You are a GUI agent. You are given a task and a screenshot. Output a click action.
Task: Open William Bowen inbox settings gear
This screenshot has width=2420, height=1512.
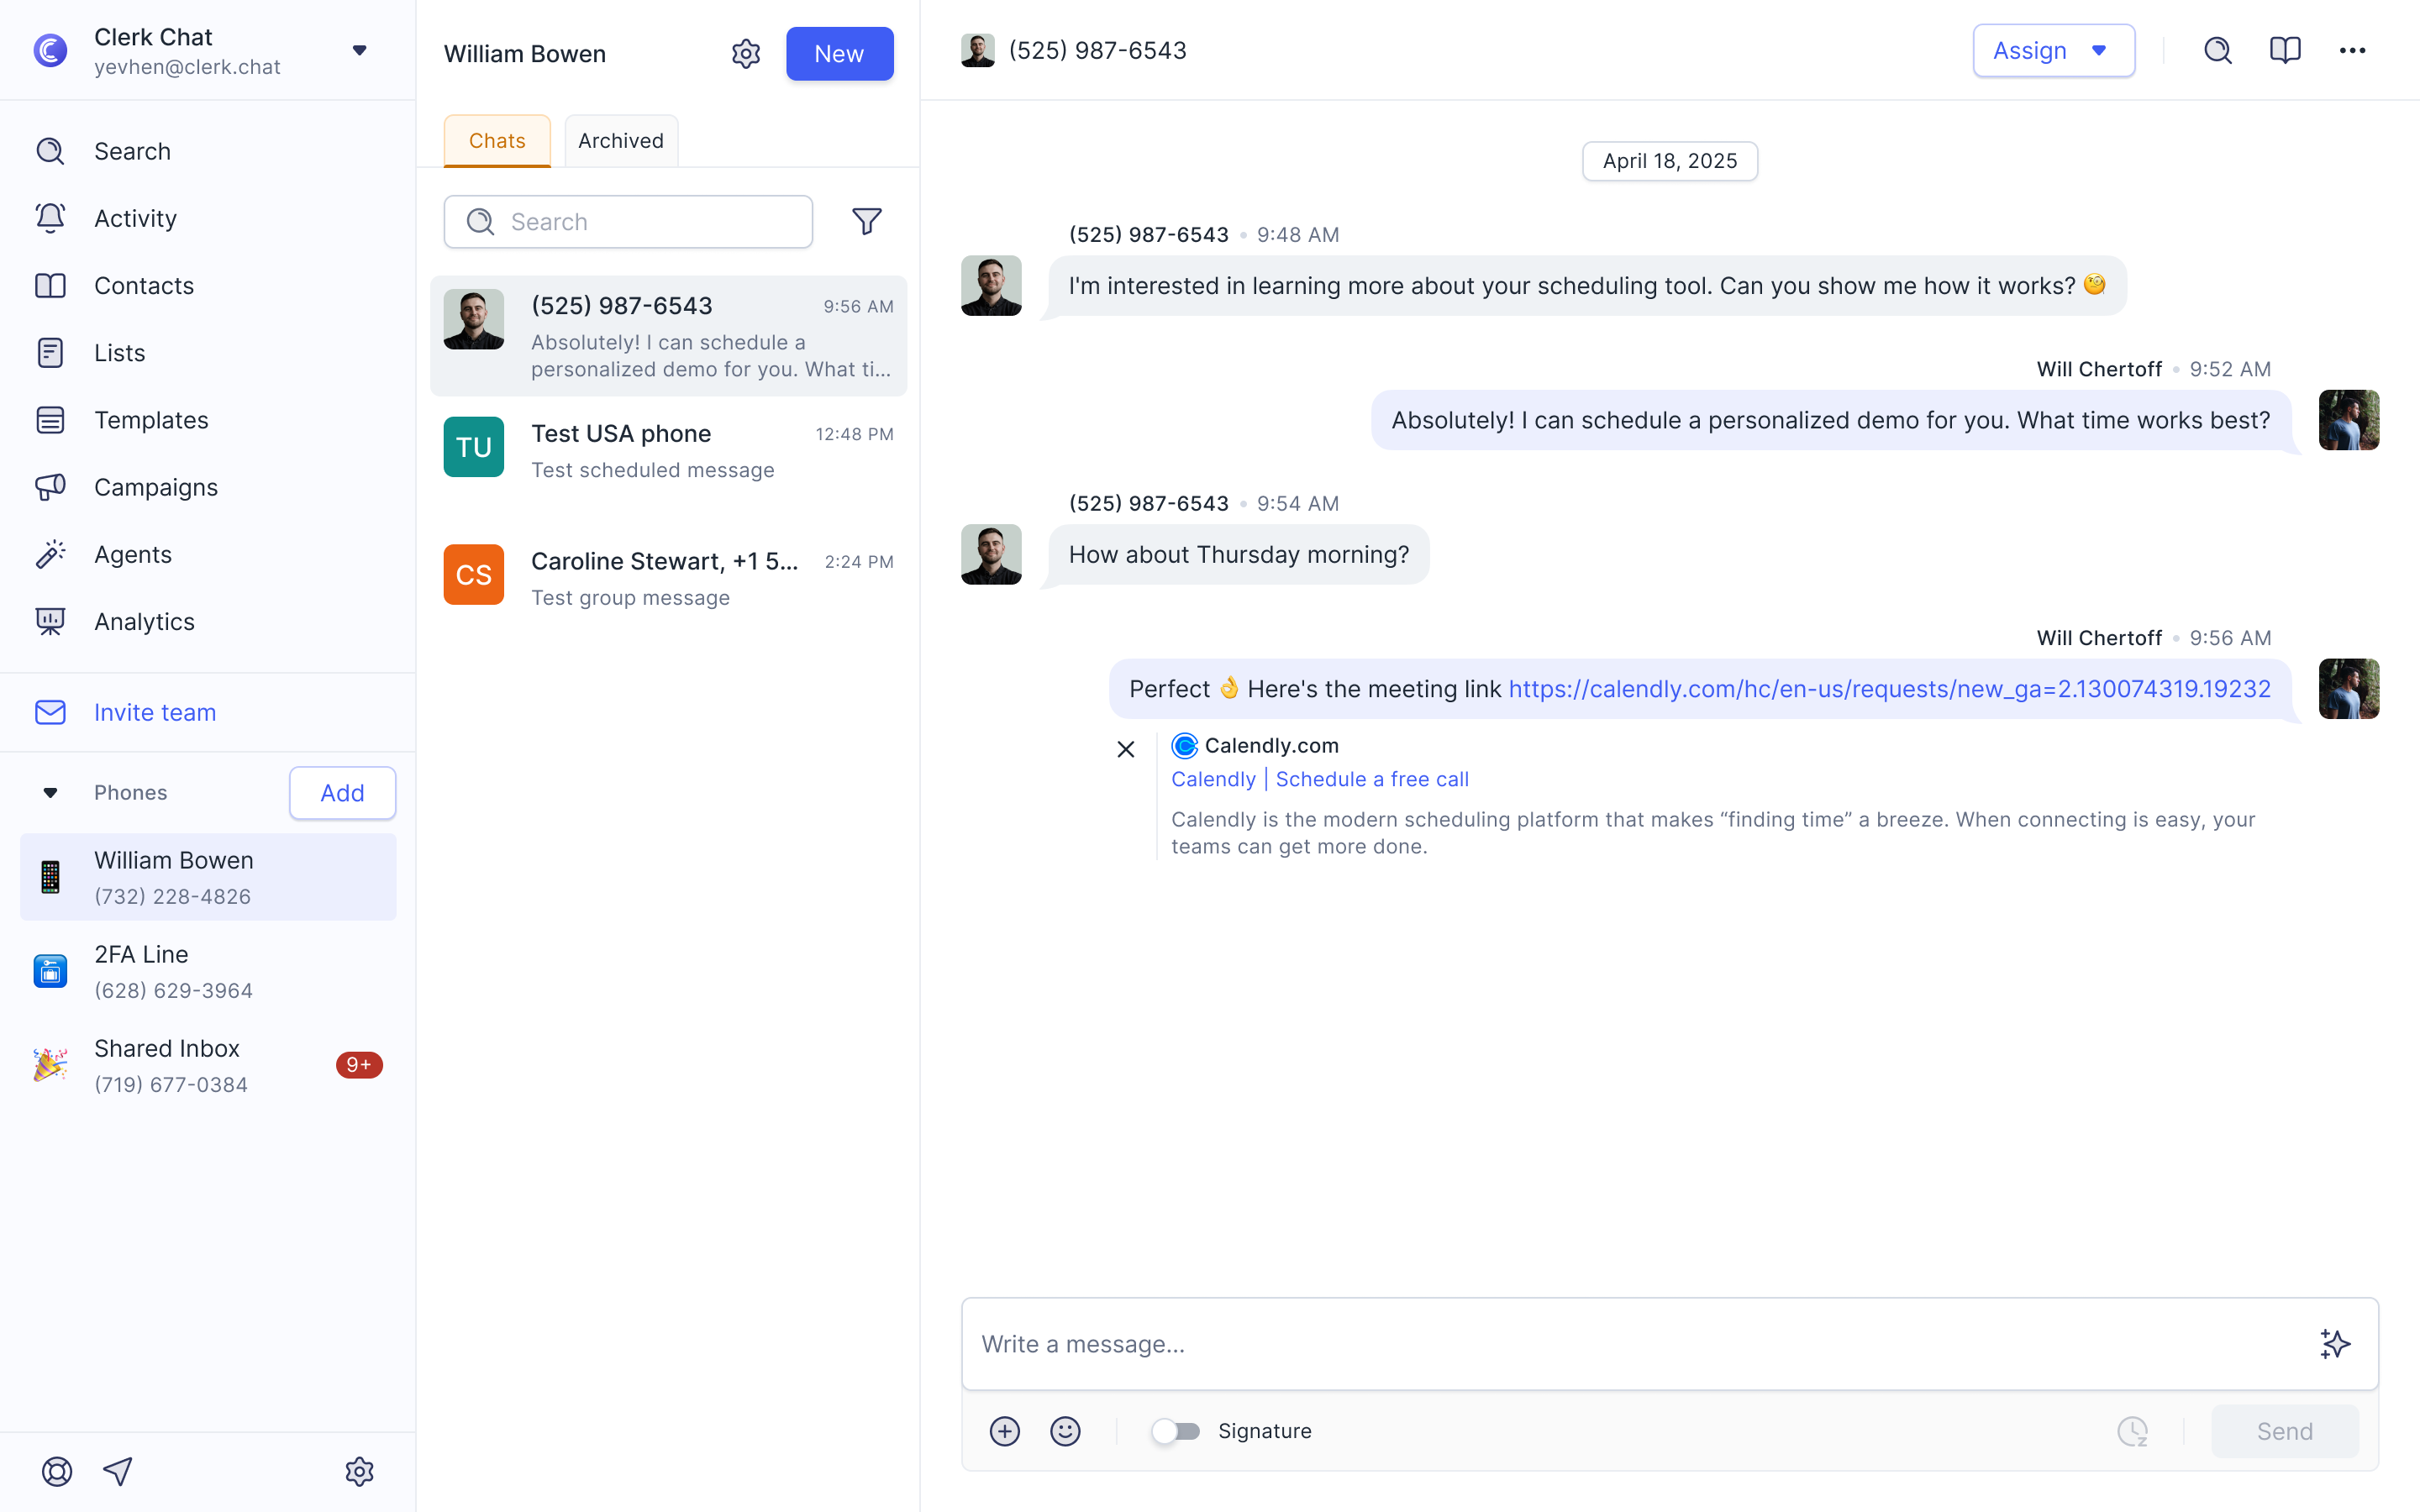[746, 54]
